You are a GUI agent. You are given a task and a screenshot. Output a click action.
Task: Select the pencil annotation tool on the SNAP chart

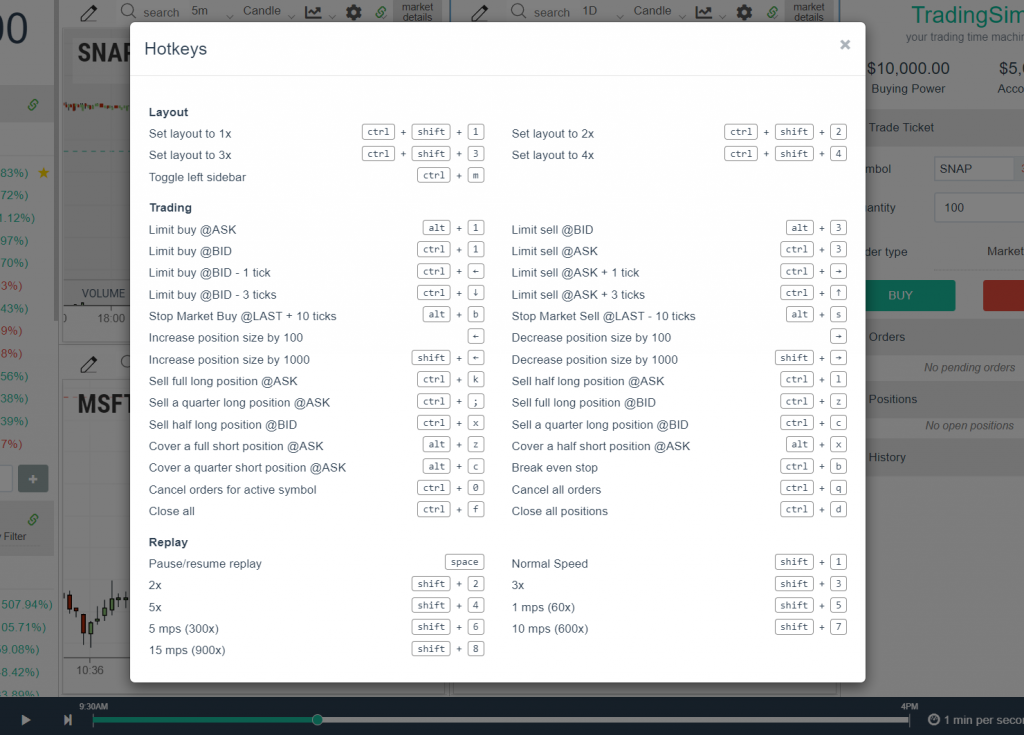(88, 13)
